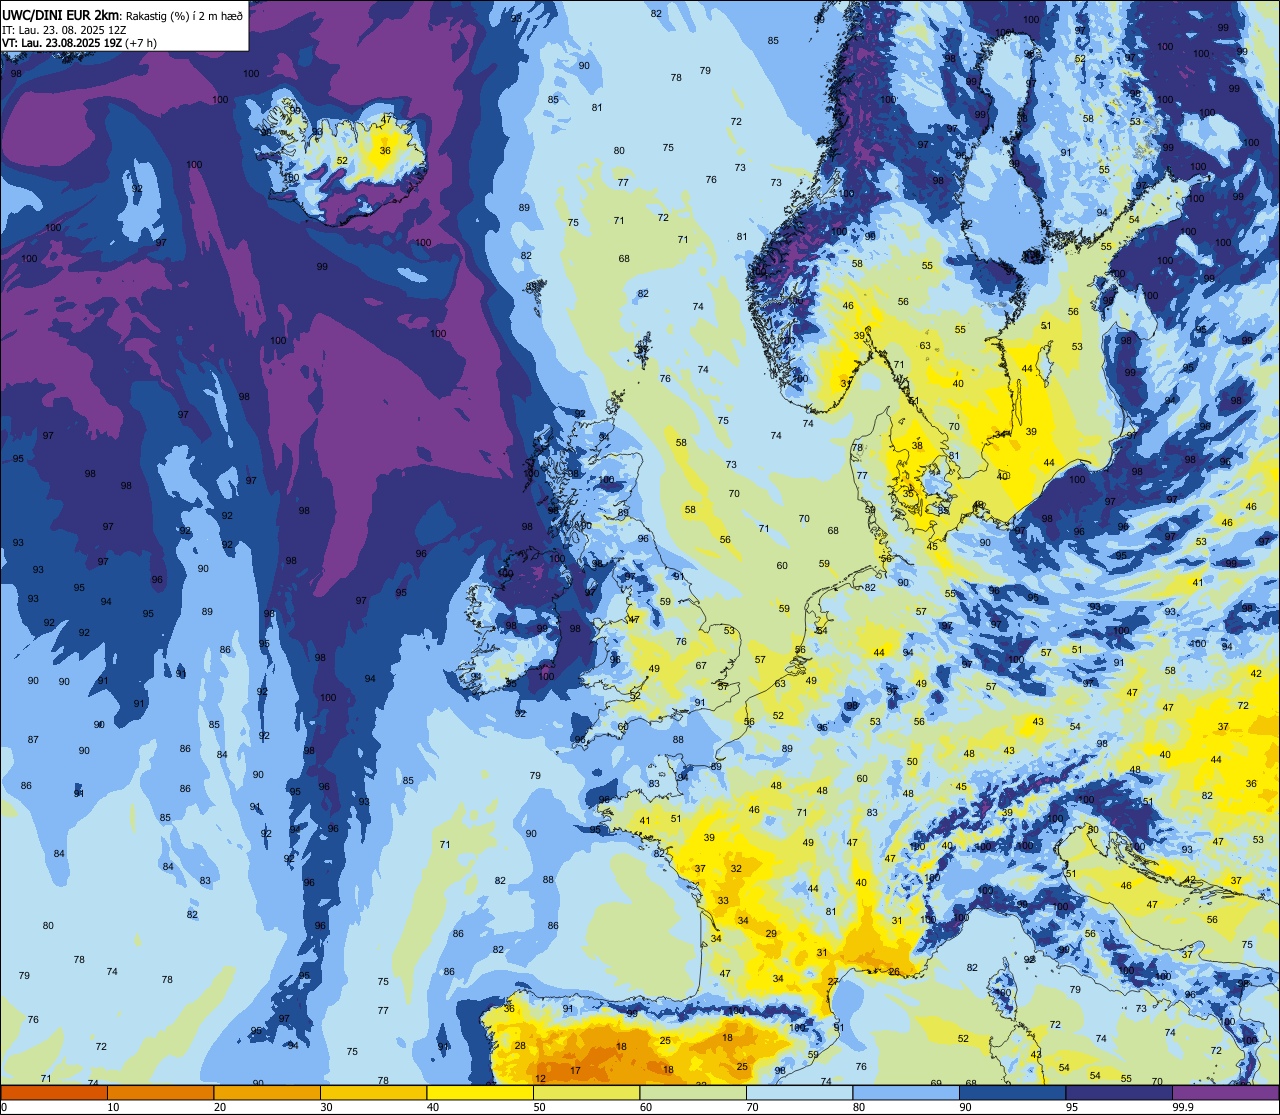This screenshot has height=1115, width=1280.
Task: Click the humidity value '17' over Spain
Action: [575, 1071]
